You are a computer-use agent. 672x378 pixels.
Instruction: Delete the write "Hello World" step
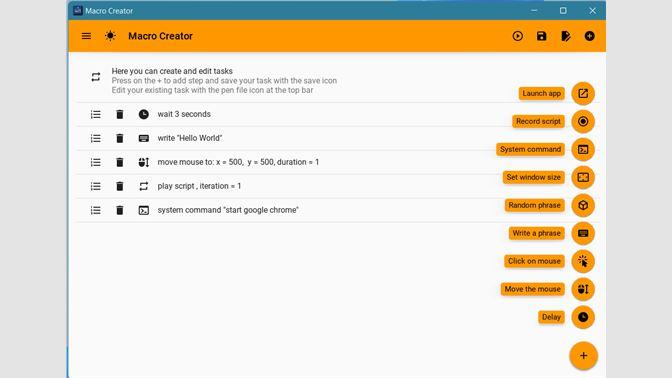(120, 138)
